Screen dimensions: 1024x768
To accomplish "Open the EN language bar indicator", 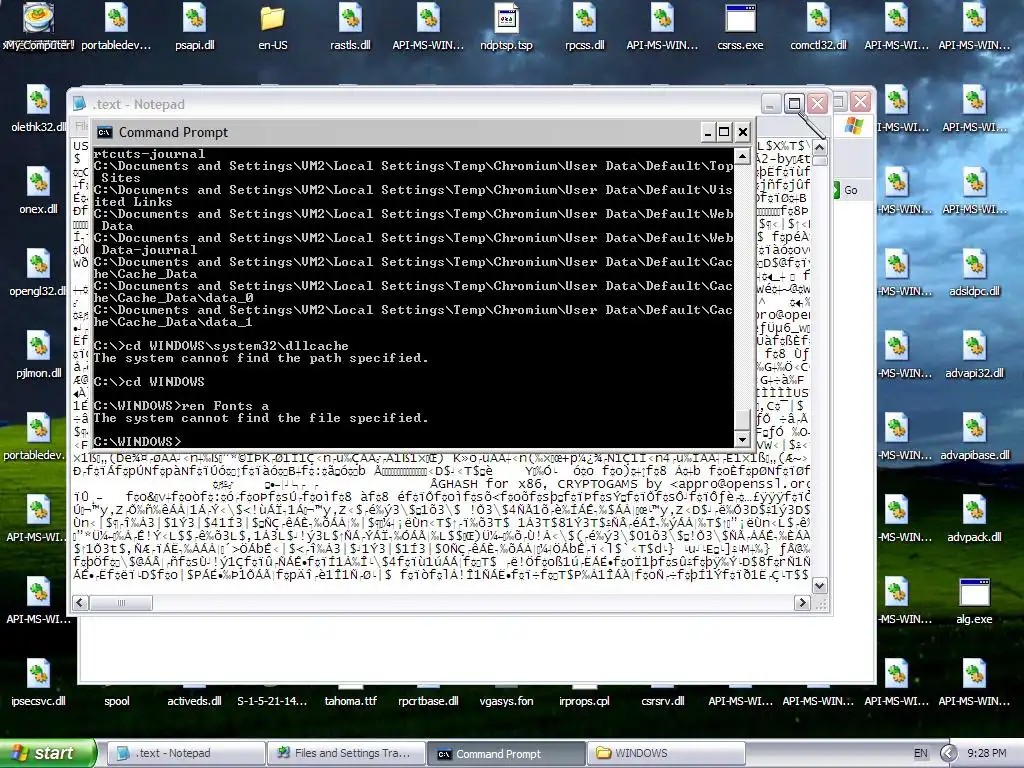I will [x=920, y=753].
